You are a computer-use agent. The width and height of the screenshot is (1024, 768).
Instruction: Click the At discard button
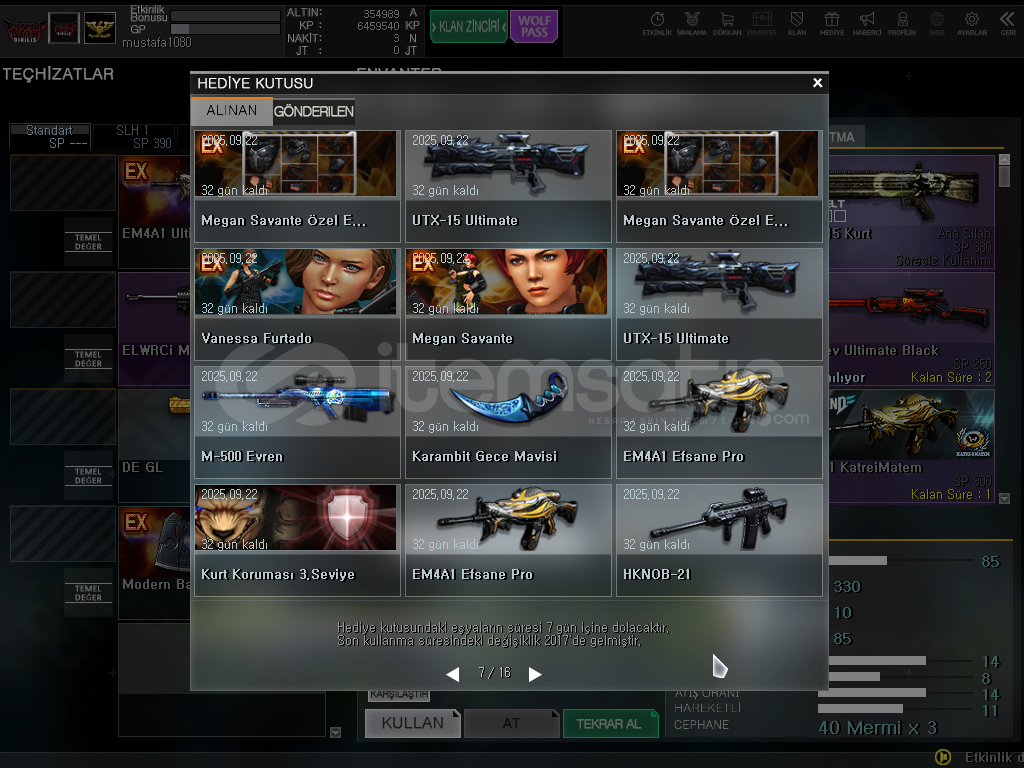click(511, 724)
